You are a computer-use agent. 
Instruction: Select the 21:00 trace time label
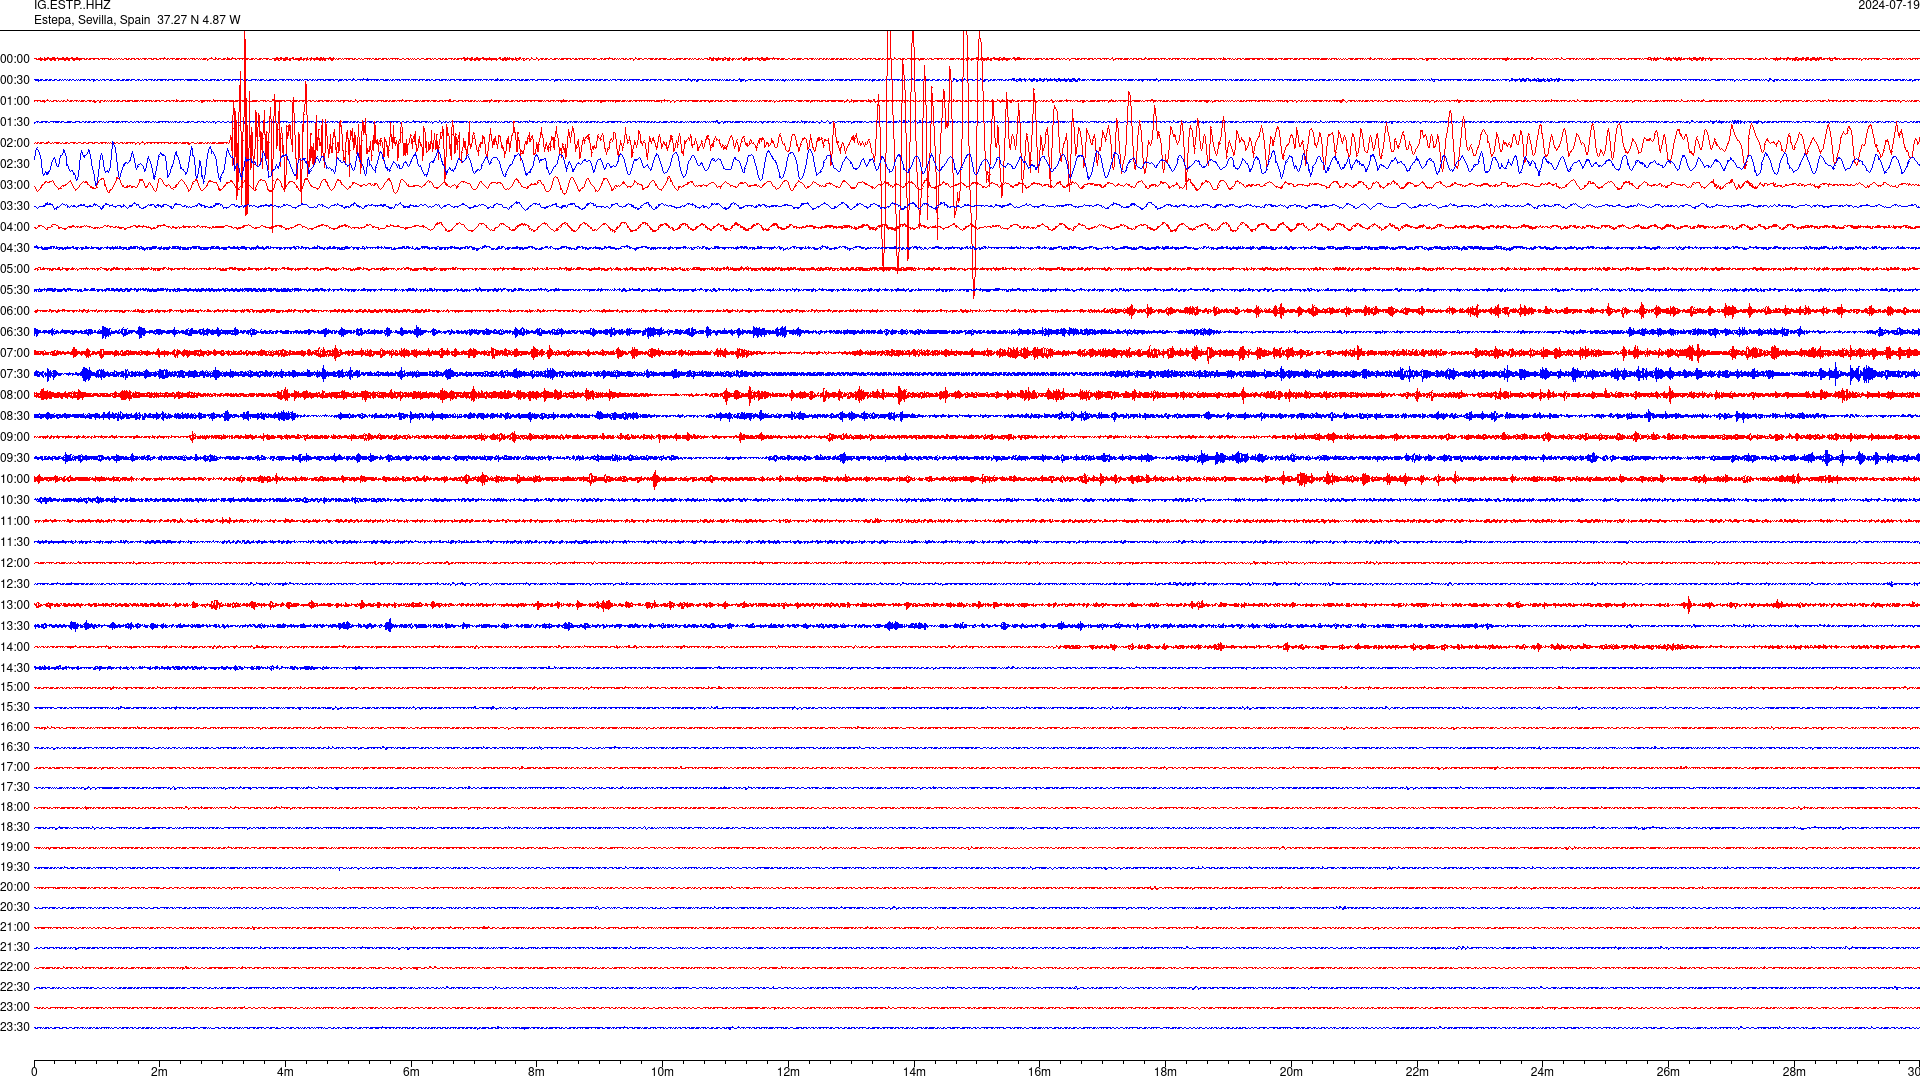15,927
